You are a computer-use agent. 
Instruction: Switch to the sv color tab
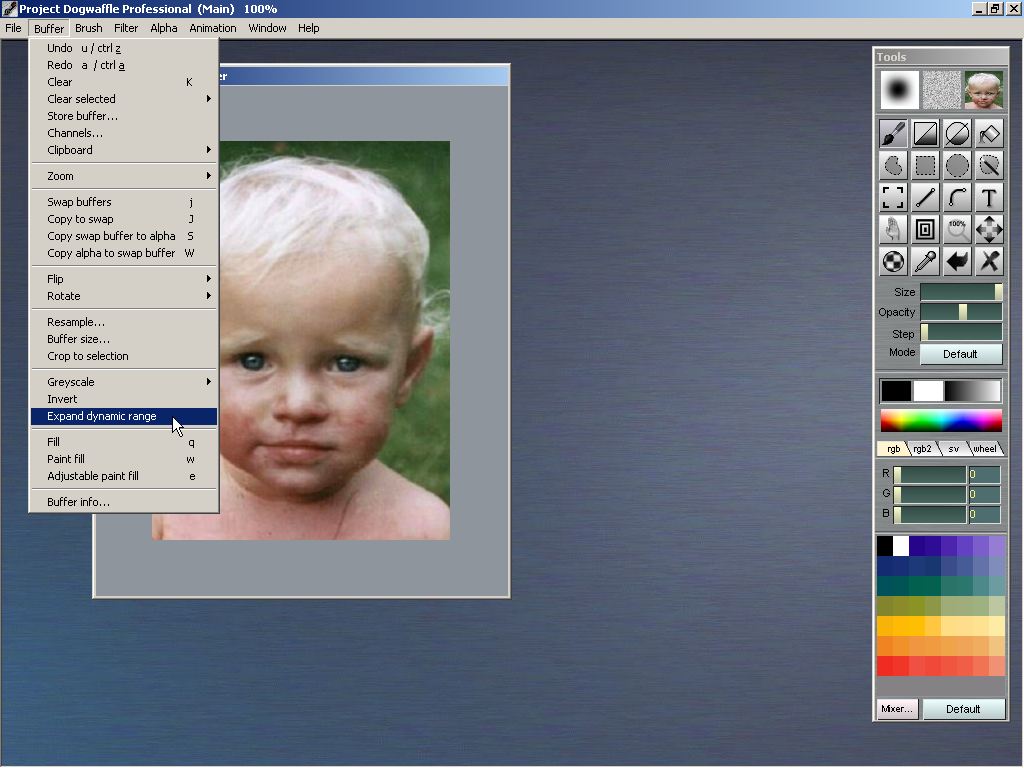click(954, 449)
